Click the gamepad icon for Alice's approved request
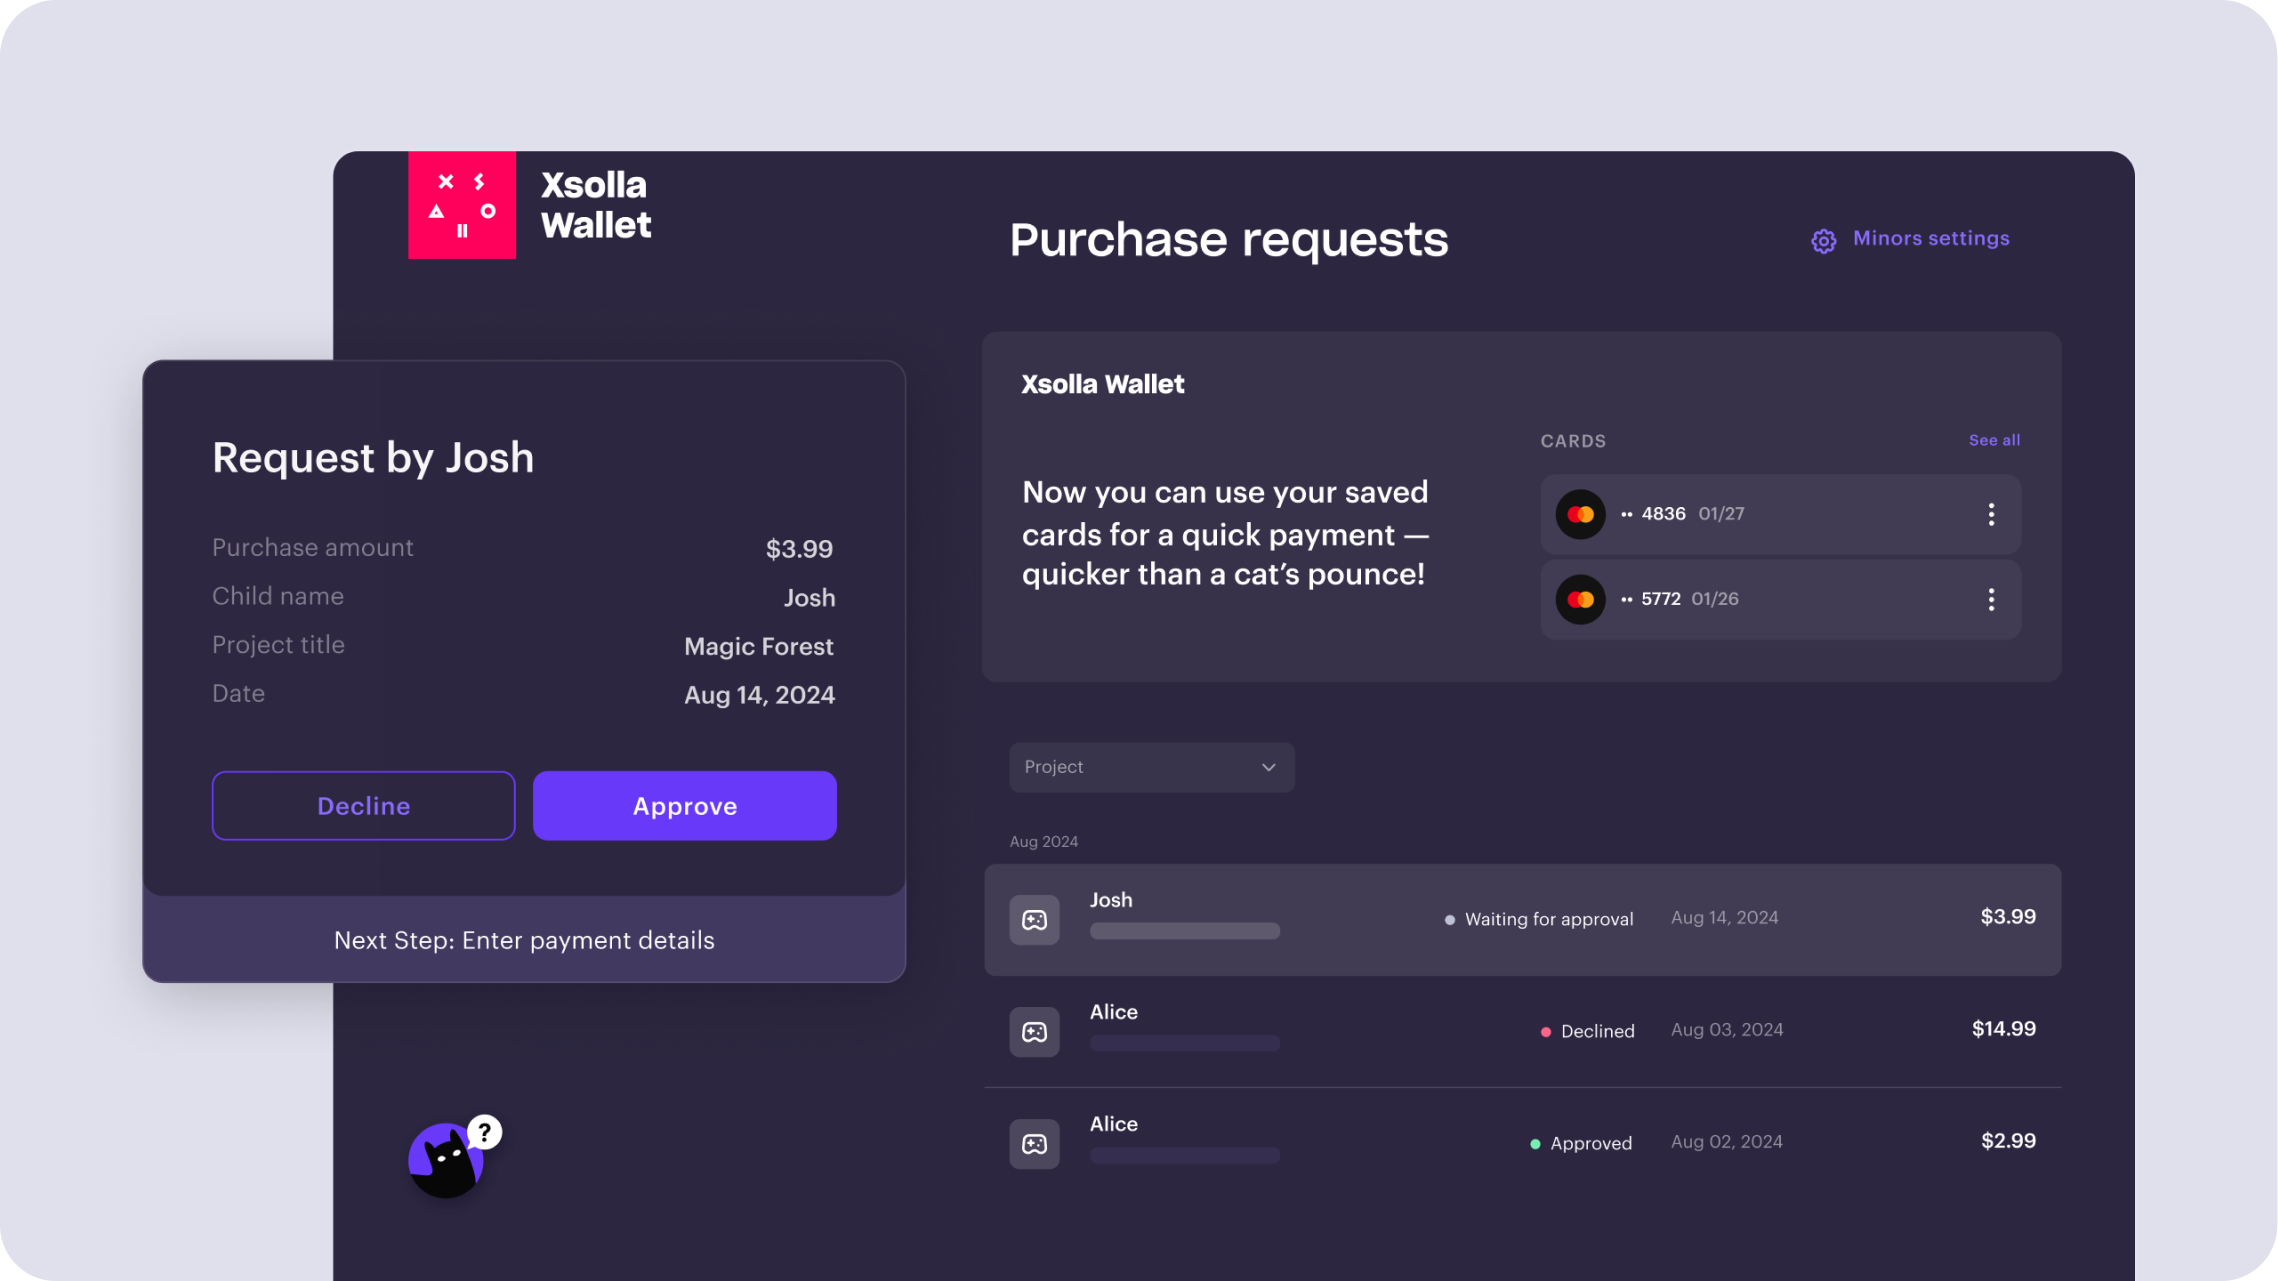This screenshot has height=1281, width=2278. tap(1034, 1144)
